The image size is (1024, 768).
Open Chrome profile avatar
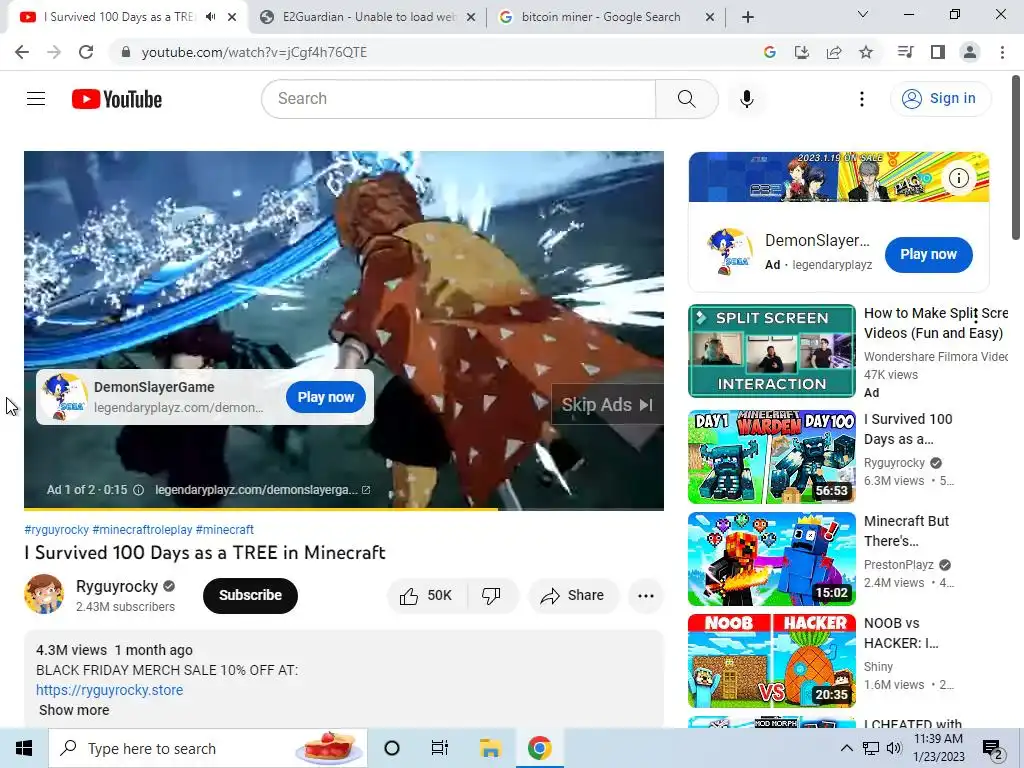point(970,52)
